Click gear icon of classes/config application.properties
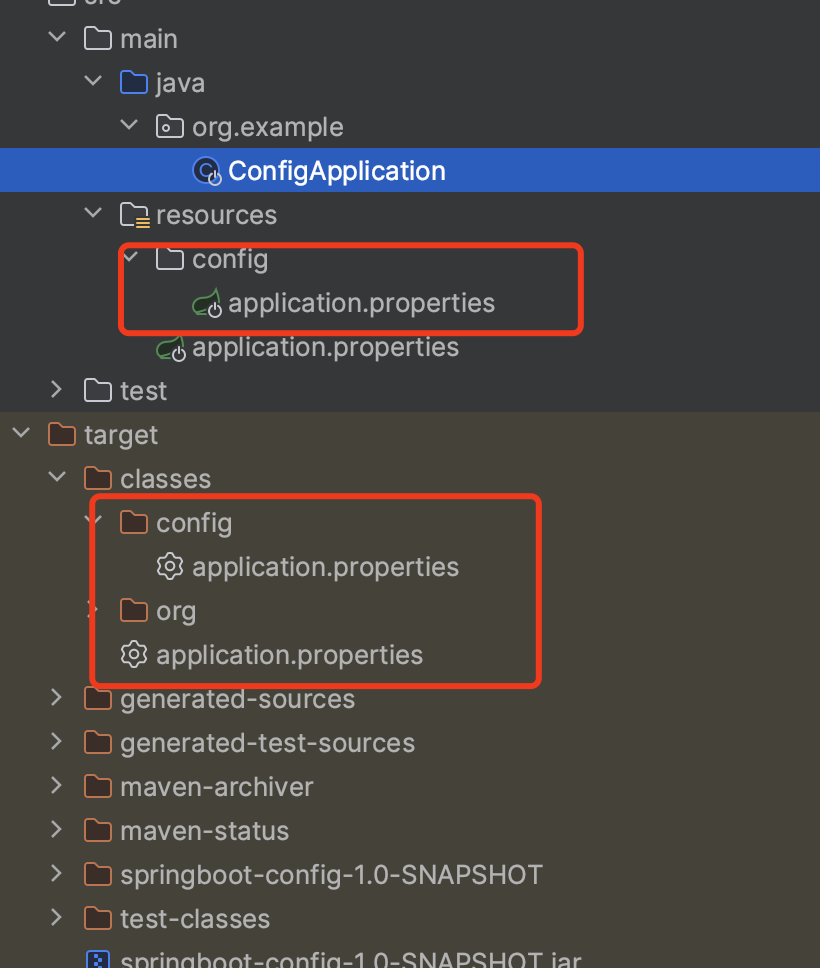The image size is (820, 968). [x=170, y=567]
